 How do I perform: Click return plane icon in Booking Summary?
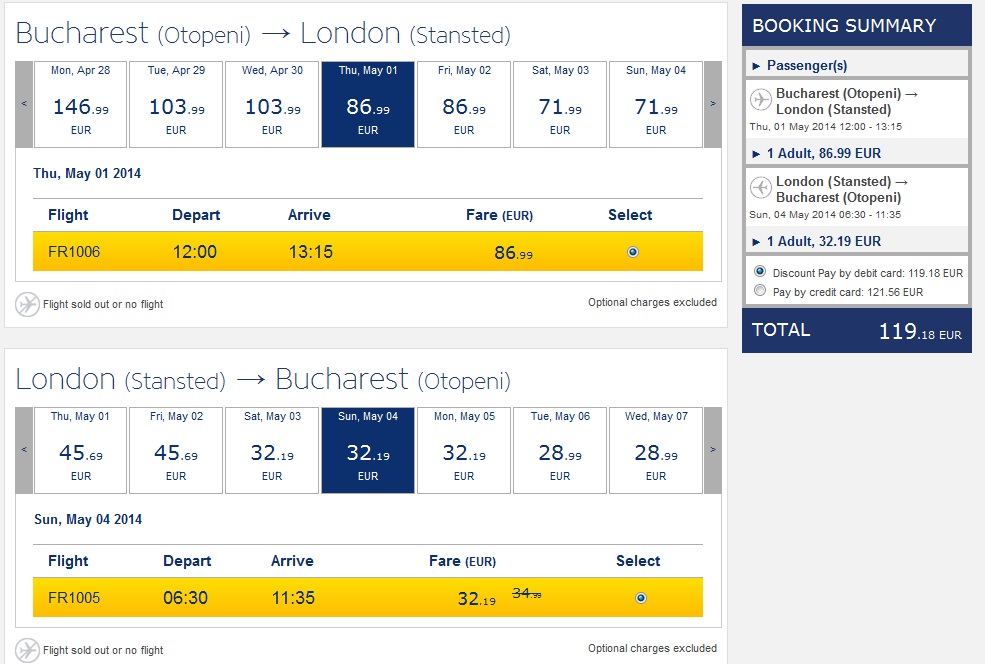[761, 188]
